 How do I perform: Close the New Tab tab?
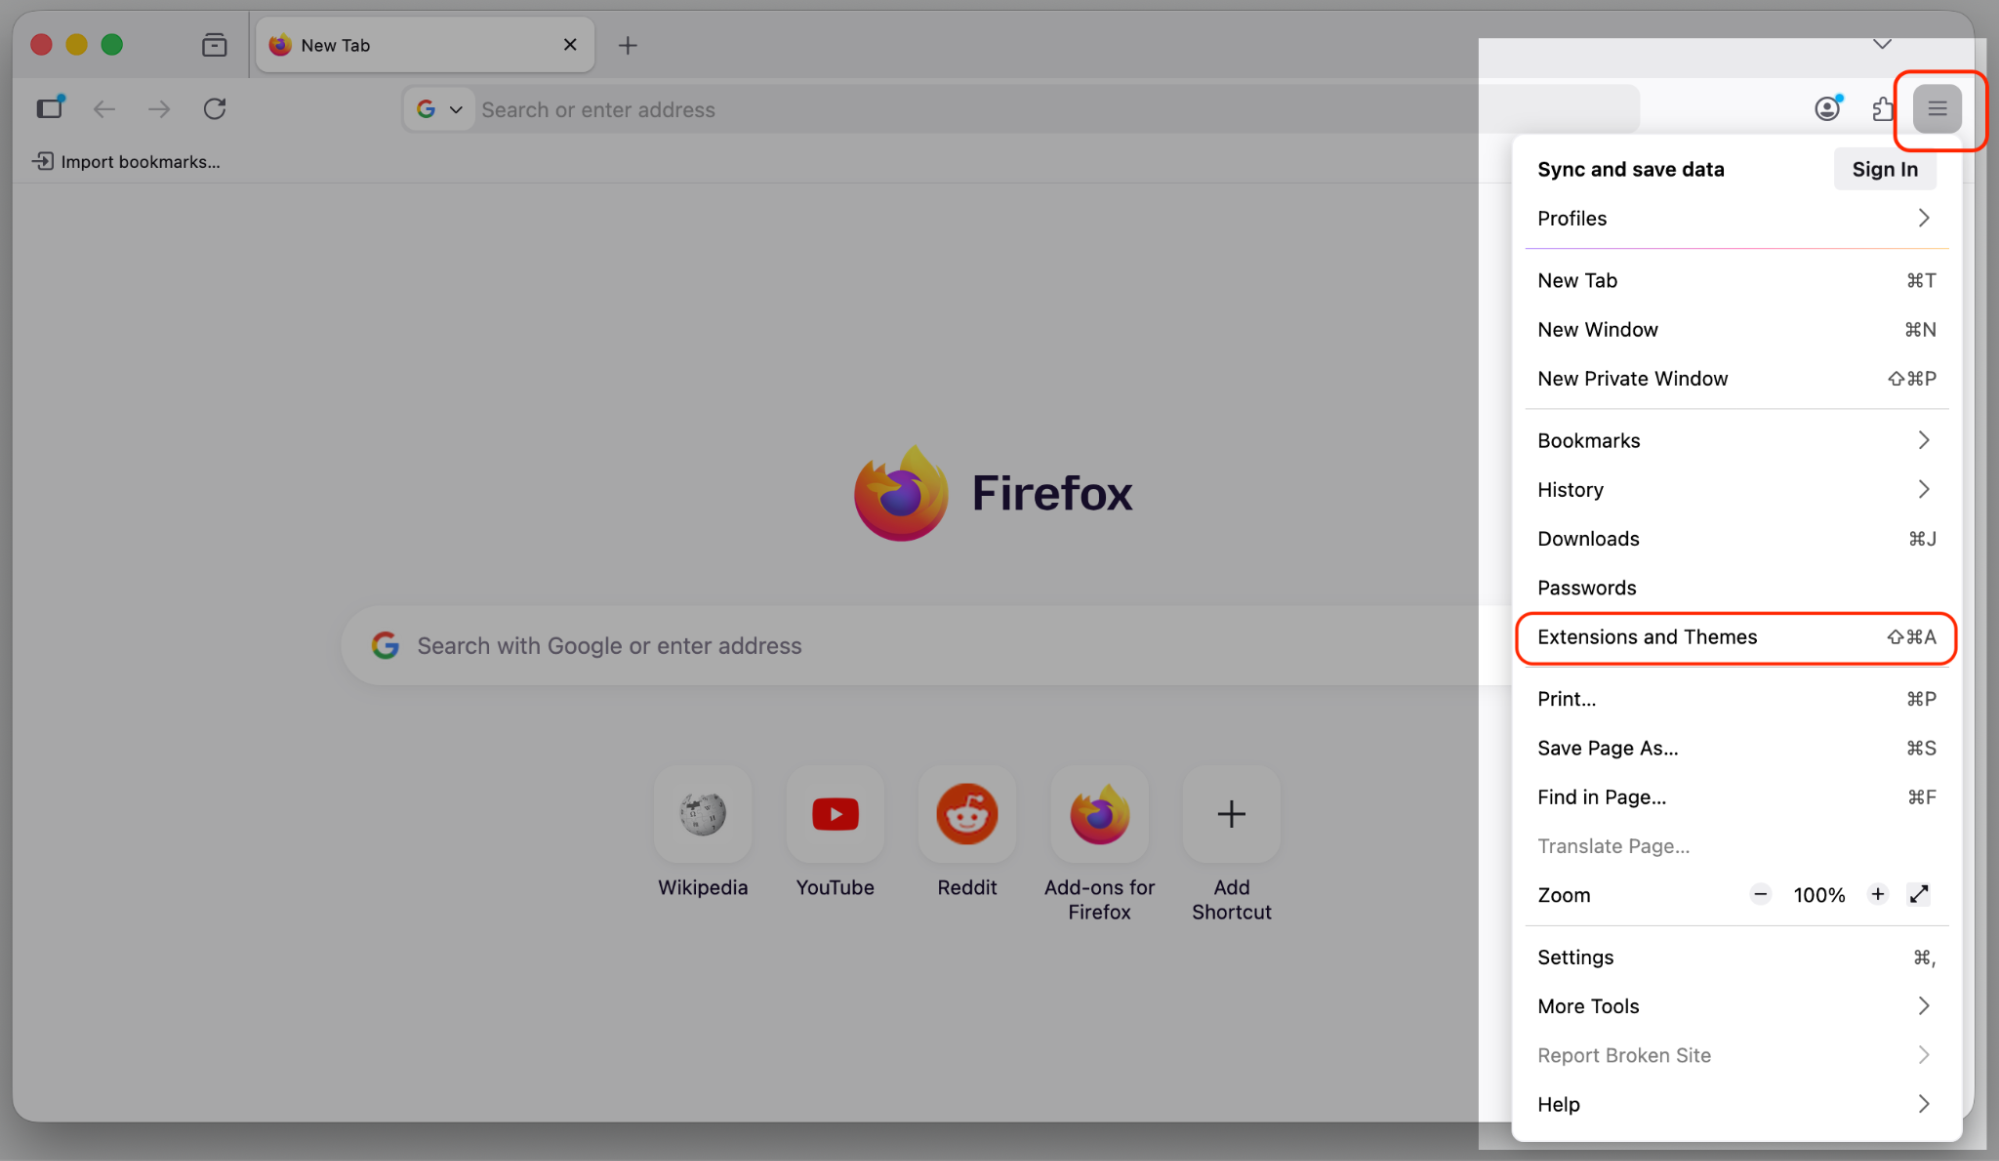click(570, 45)
